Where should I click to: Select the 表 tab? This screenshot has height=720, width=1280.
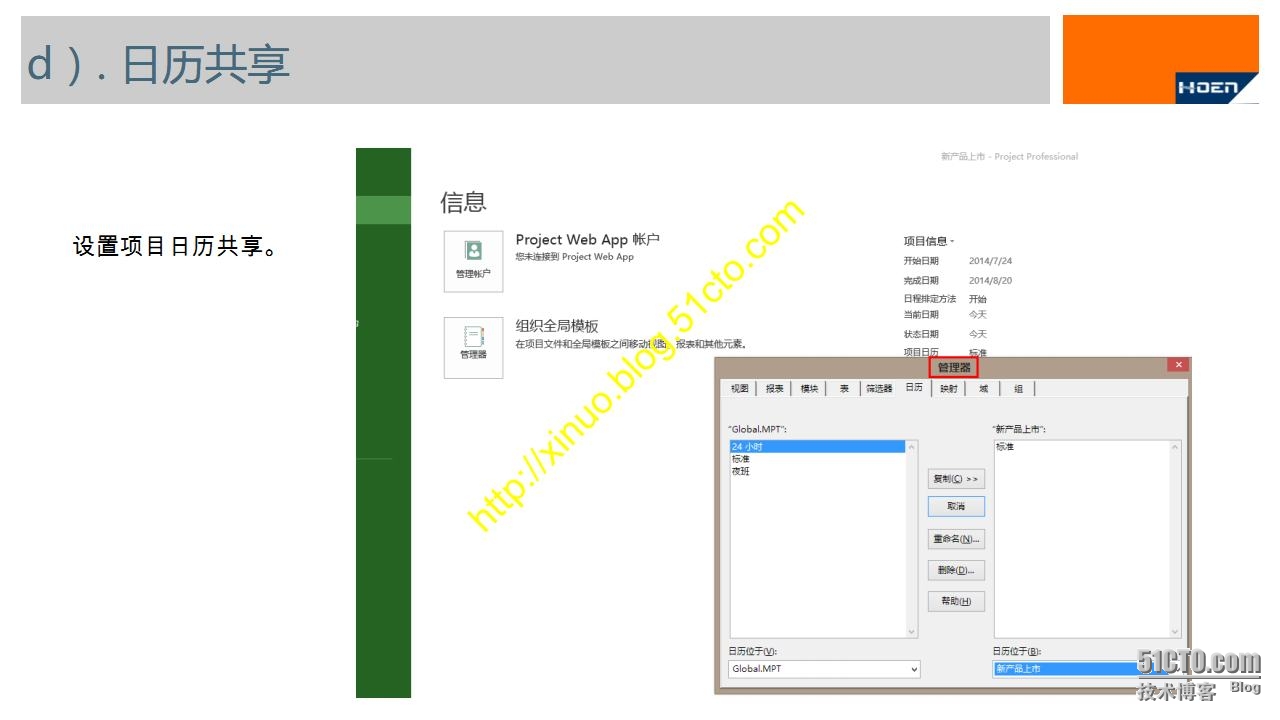[x=844, y=388]
